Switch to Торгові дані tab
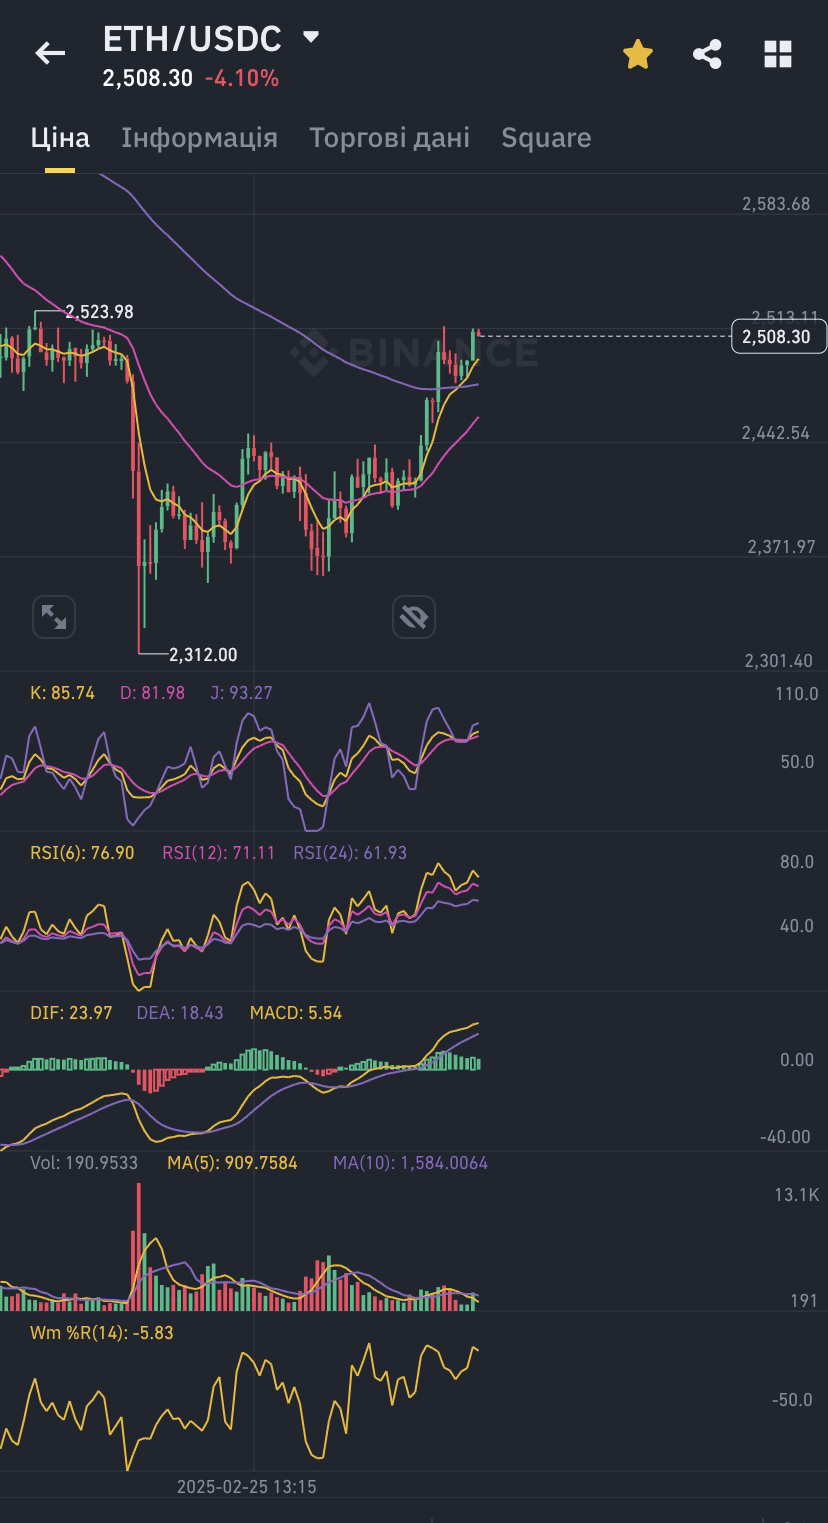This screenshot has width=828, height=1523. pos(389,138)
